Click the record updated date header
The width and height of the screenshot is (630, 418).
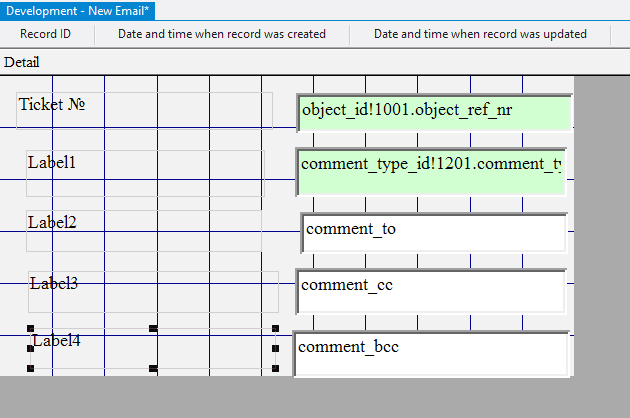[480, 34]
